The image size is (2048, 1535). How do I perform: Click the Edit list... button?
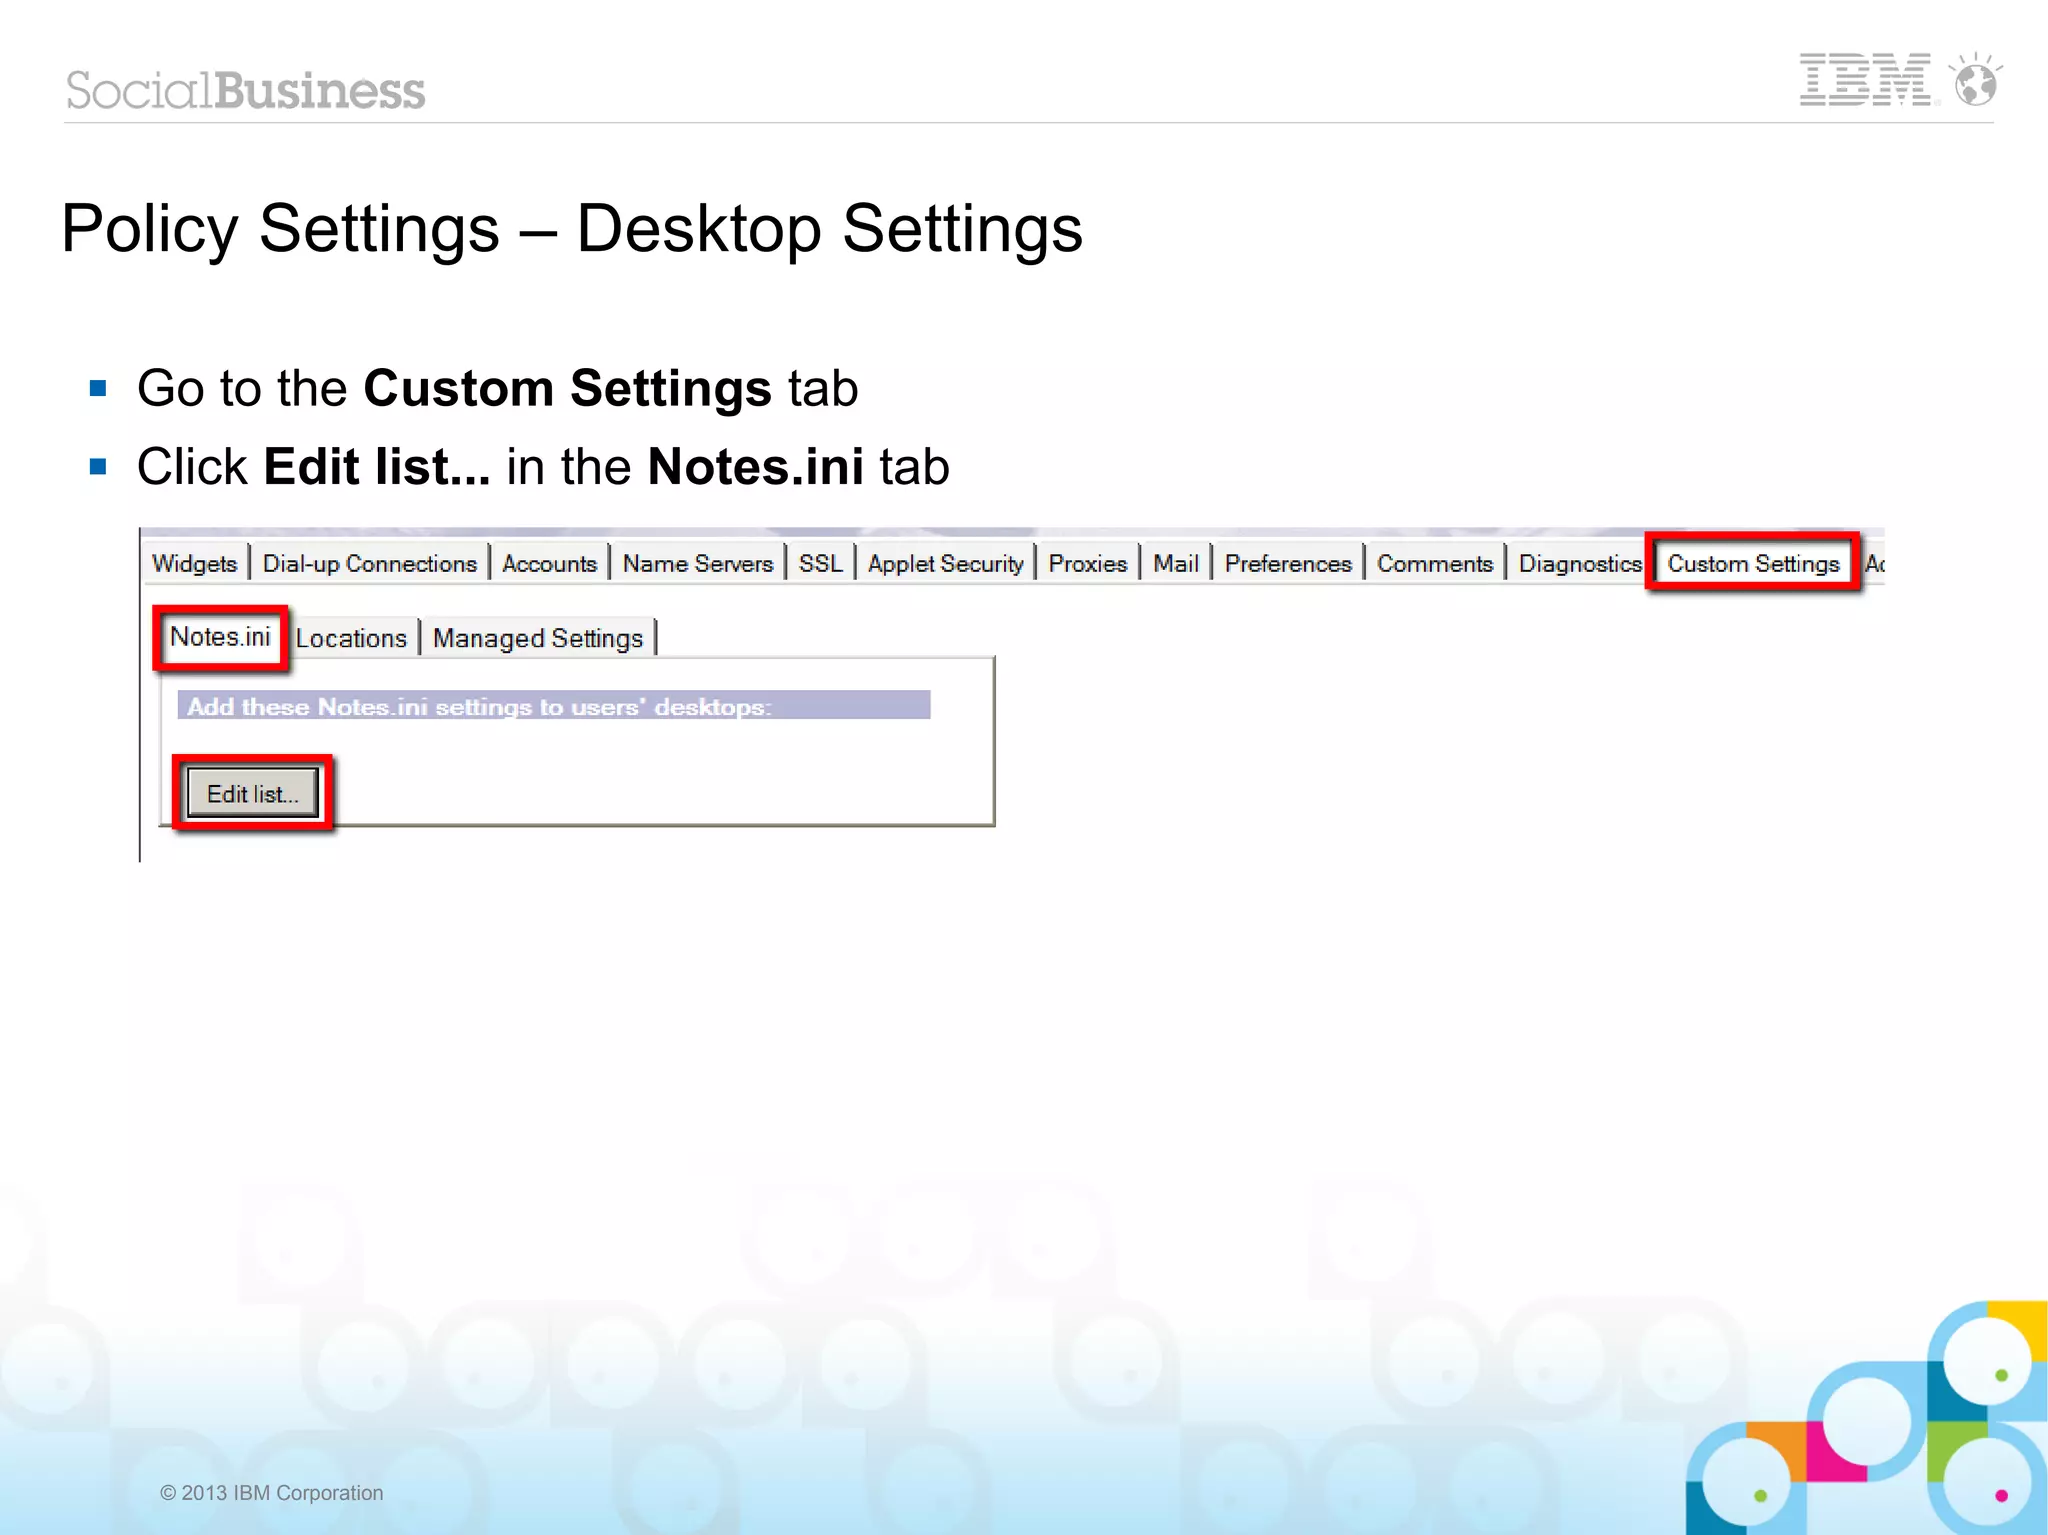click(x=252, y=793)
